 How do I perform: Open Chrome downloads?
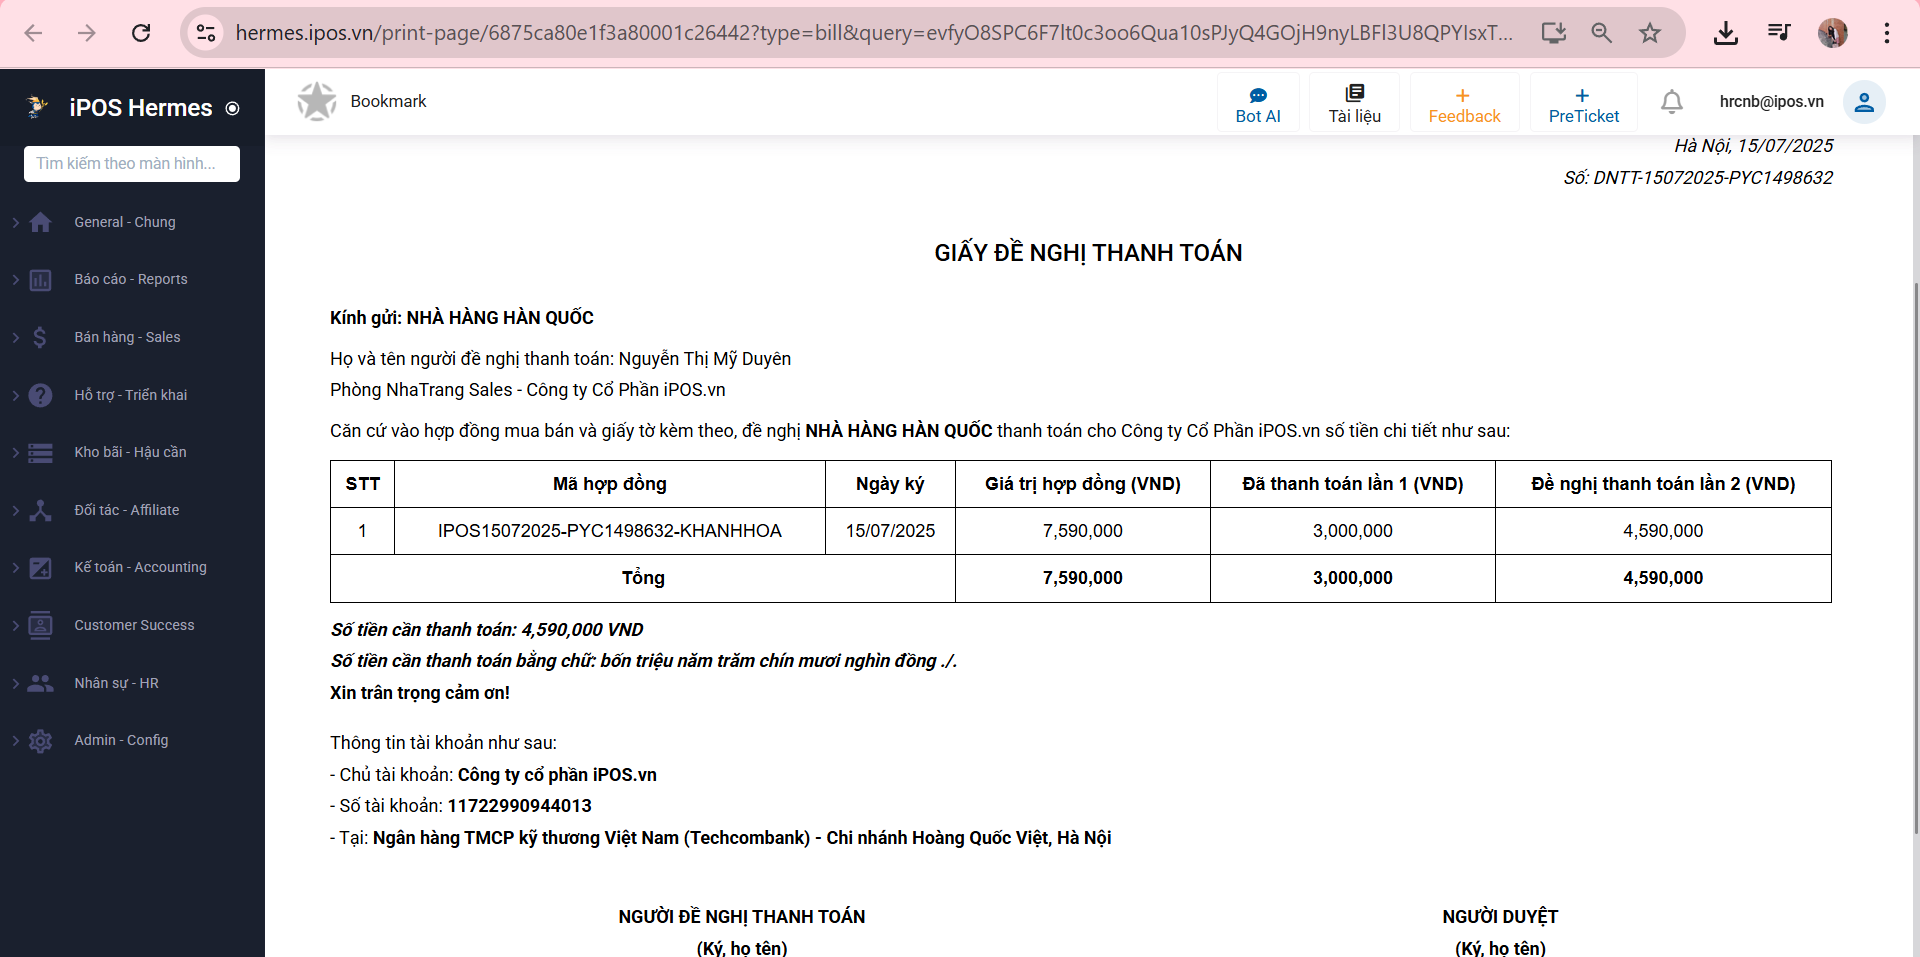point(1726,33)
